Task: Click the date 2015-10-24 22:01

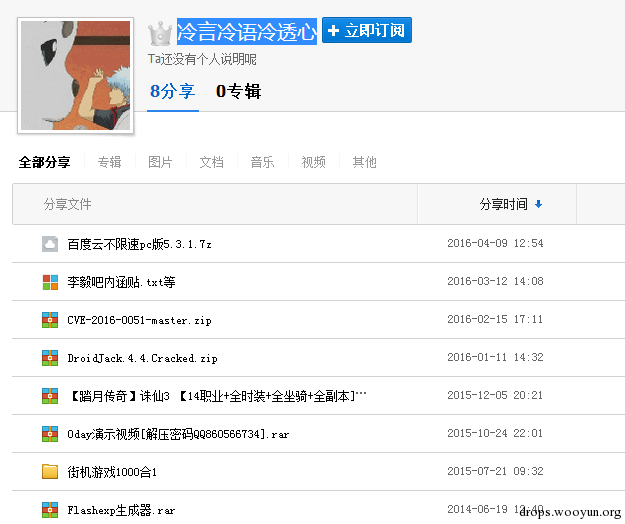Action: 495,433
